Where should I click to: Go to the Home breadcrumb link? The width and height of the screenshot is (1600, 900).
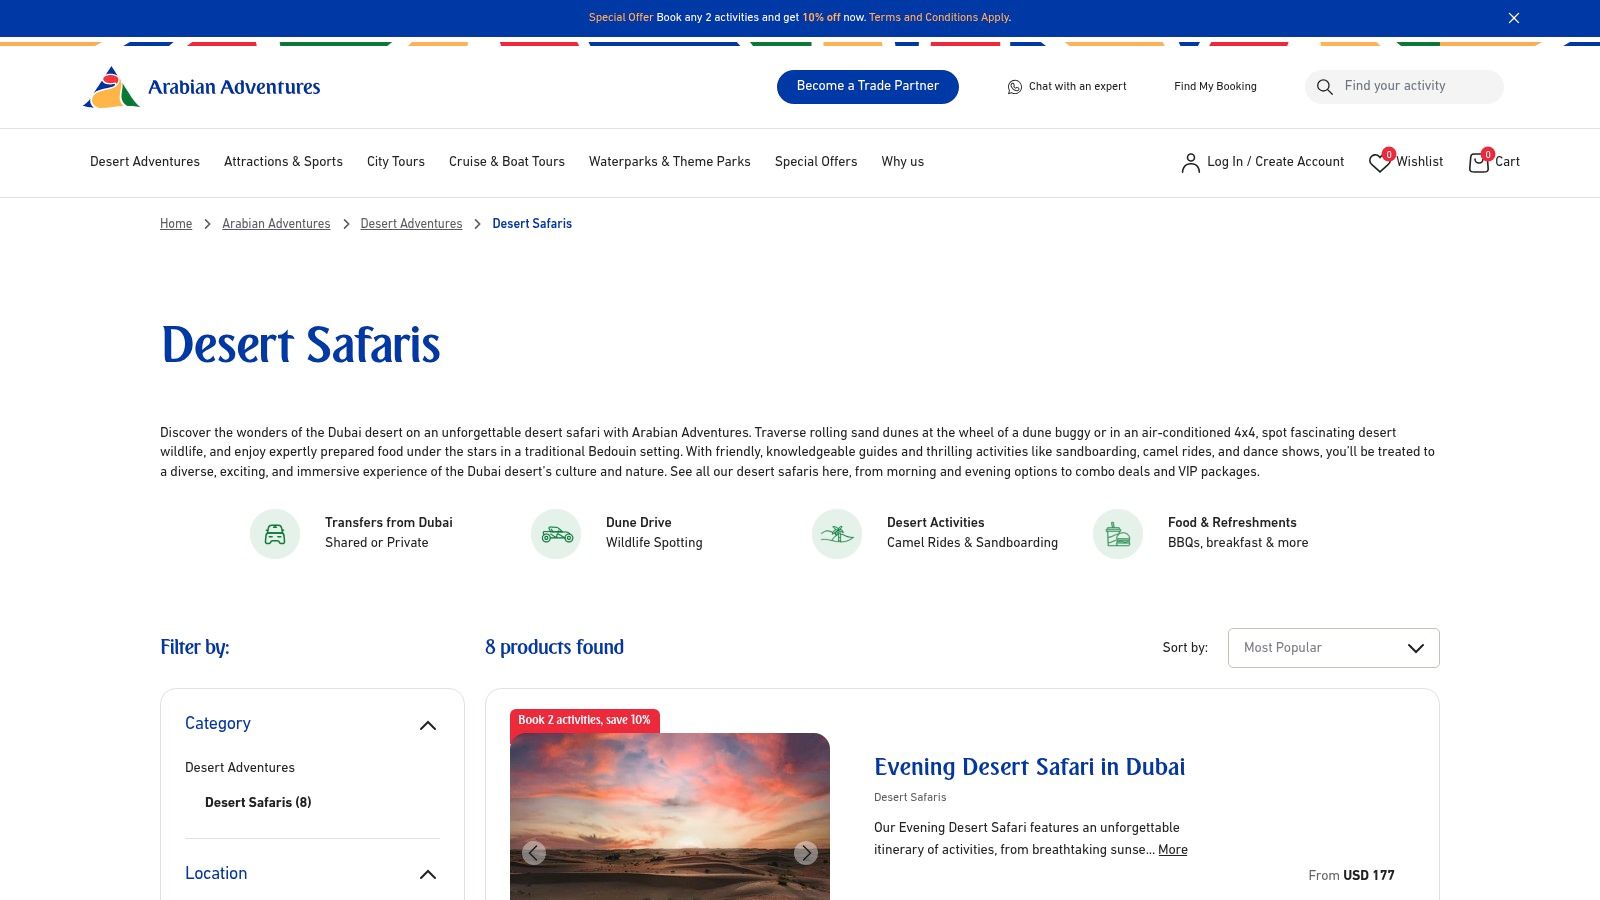(176, 224)
